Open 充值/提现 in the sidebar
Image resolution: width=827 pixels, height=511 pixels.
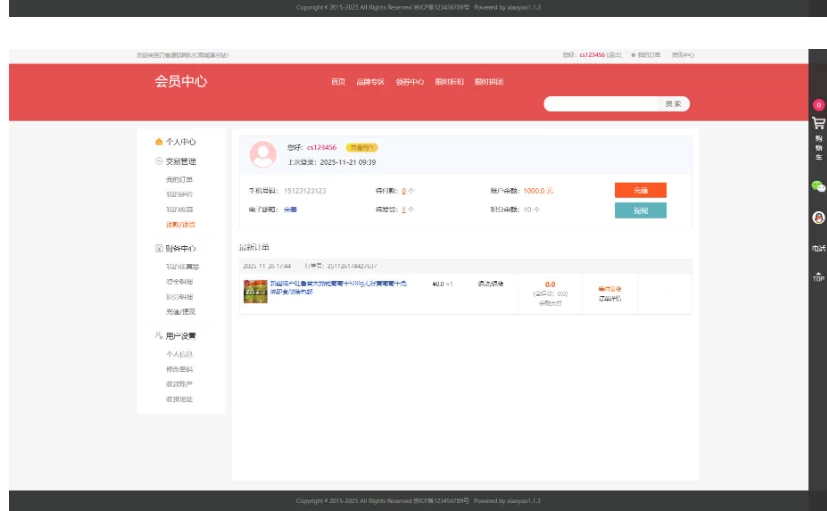point(180,312)
